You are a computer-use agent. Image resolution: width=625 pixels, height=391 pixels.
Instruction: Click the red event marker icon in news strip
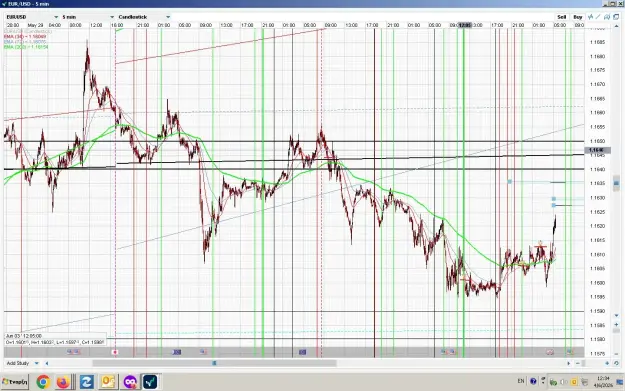point(115,352)
